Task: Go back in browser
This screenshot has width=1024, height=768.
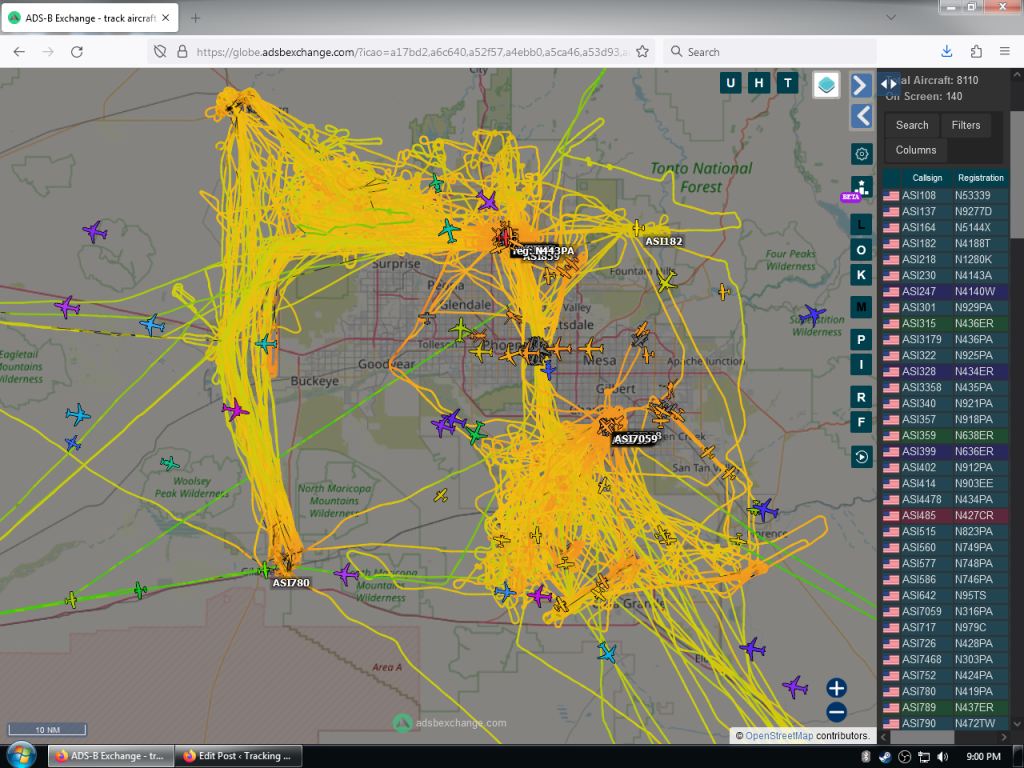Action: (19, 52)
